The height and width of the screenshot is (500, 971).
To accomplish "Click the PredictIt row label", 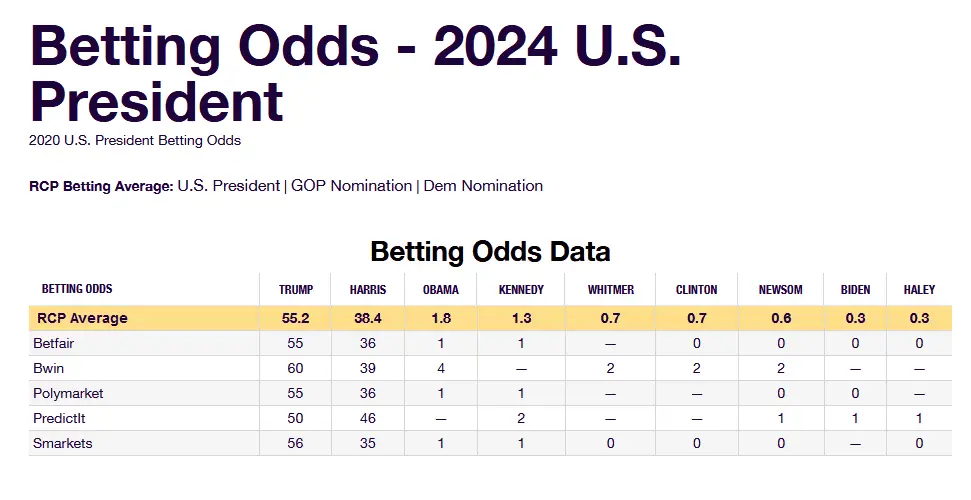I will (63, 419).
